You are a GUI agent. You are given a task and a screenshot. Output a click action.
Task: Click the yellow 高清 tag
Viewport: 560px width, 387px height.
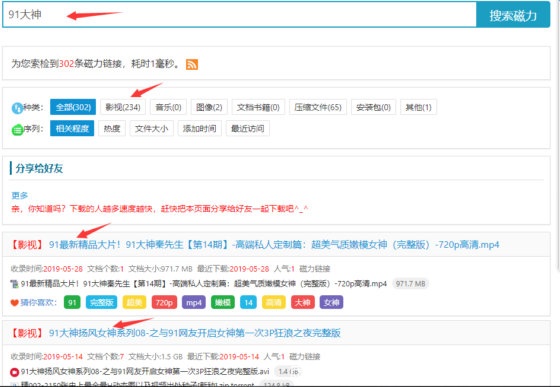click(274, 303)
